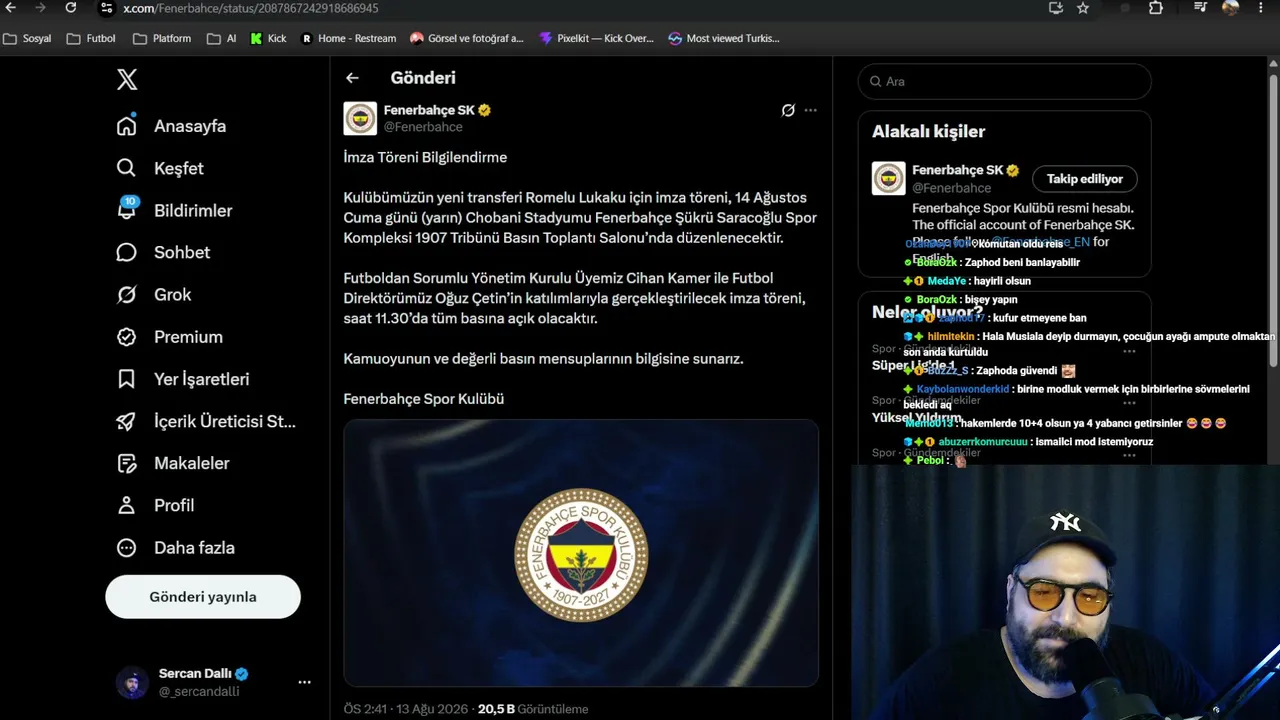The image size is (1280, 720).
Task: Open Keşfet from the sidebar
Action: [160, 168]
